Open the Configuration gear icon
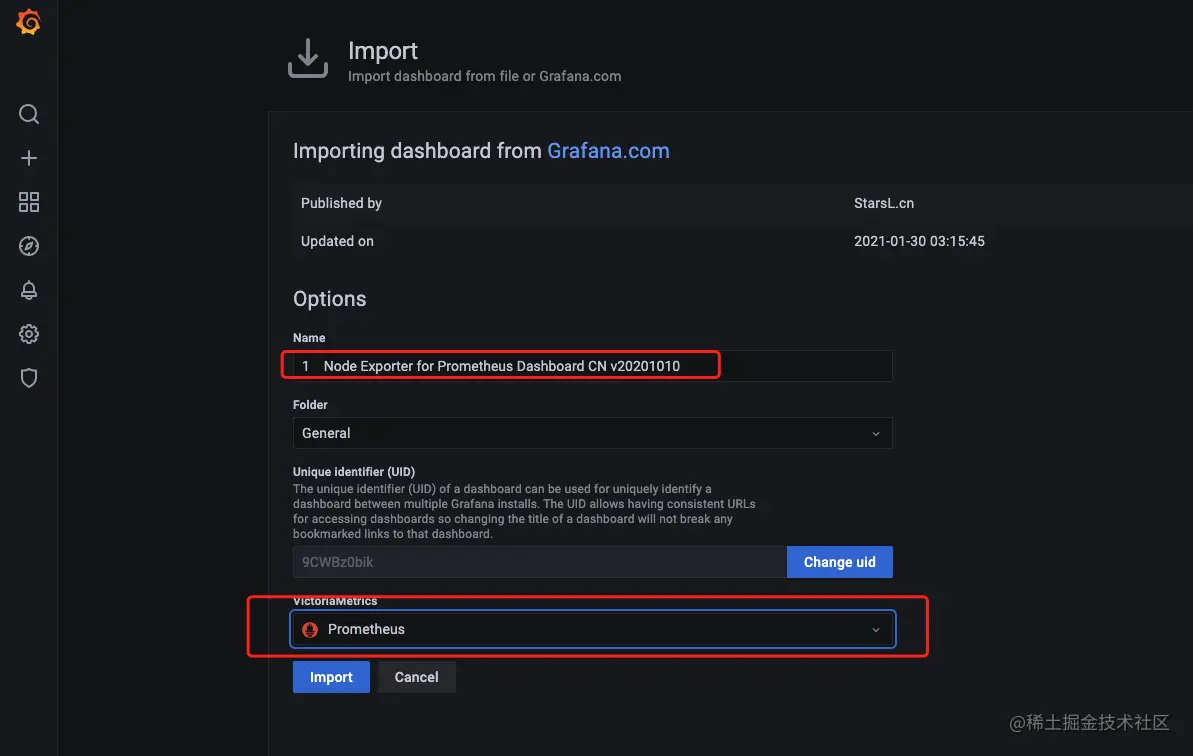This screenshot has width=1193, height=756. tap(29, 334)
